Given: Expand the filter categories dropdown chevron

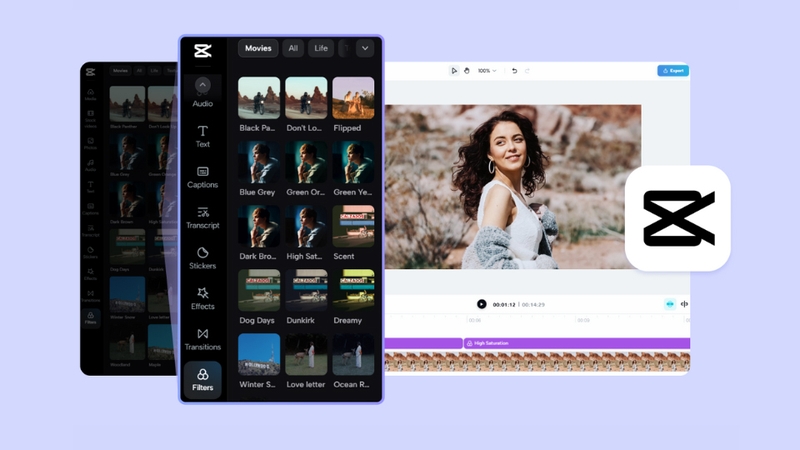Looking at the screenshot, I should click(365, 48).
